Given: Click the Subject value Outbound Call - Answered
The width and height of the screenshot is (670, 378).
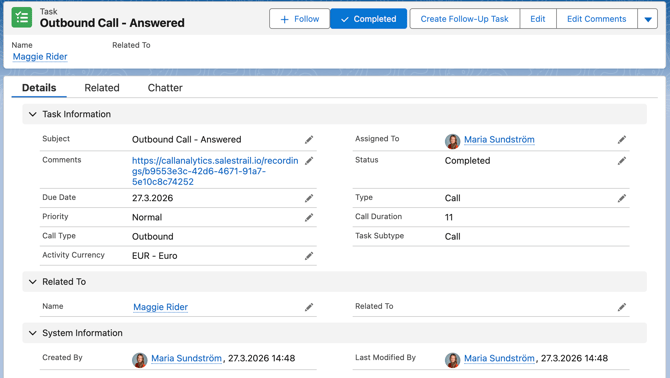Looking at the screenshot, I should click(x=186, y=140).
